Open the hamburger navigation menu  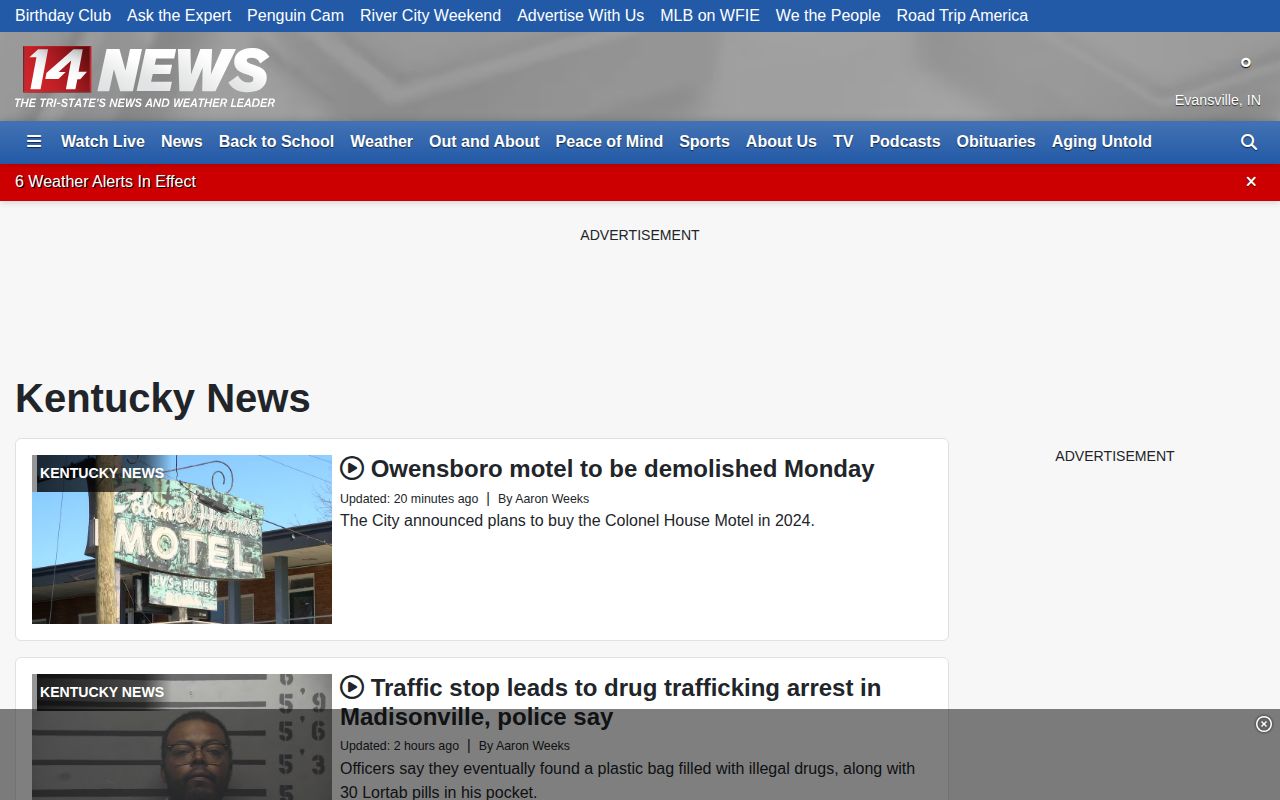(x=34, y=142)
